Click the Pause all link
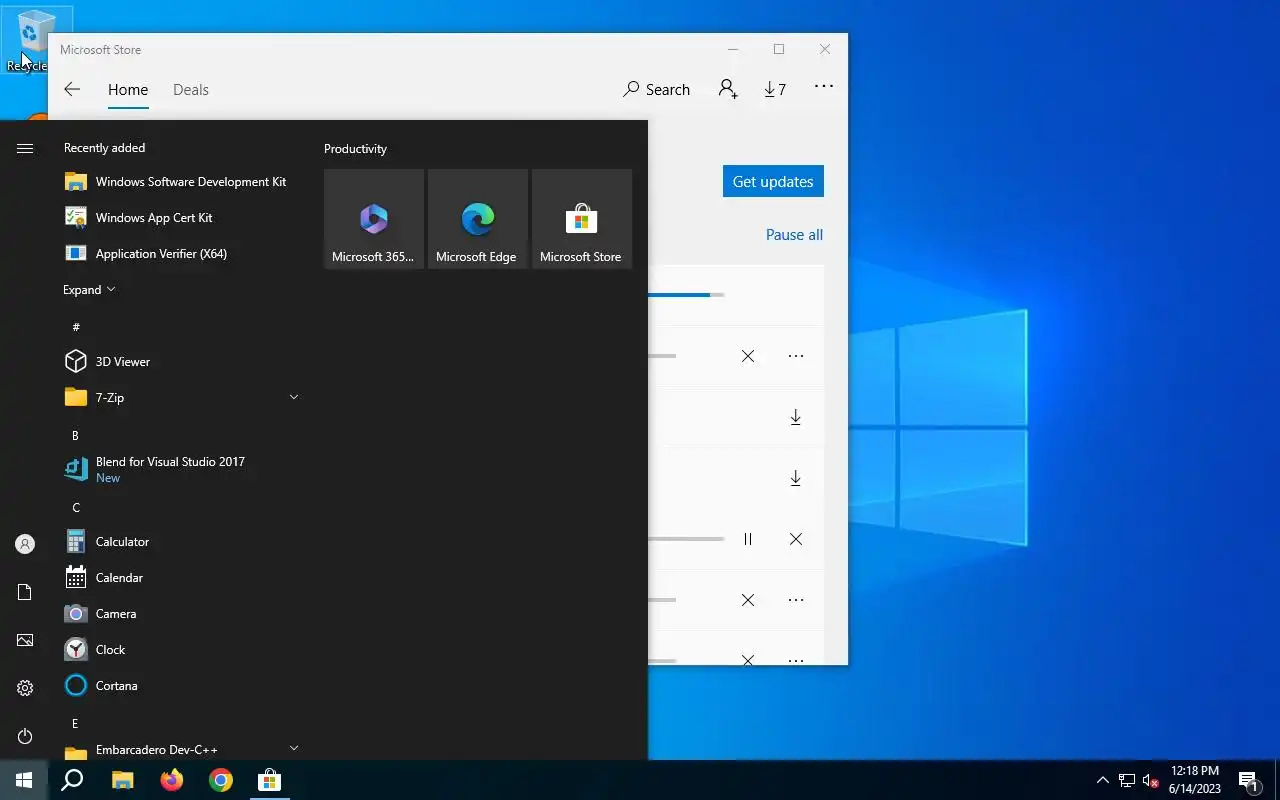1280x800 pixels. [x=794, y=235]
